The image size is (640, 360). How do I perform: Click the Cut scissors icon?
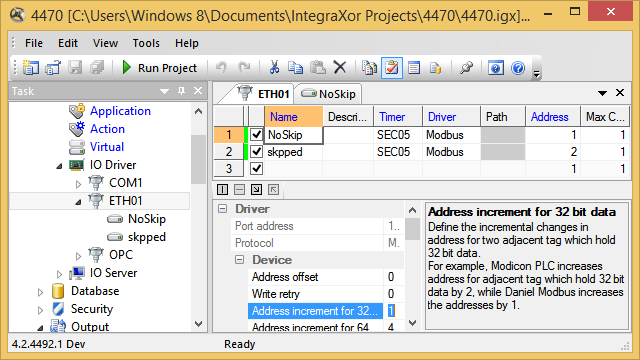274,67
